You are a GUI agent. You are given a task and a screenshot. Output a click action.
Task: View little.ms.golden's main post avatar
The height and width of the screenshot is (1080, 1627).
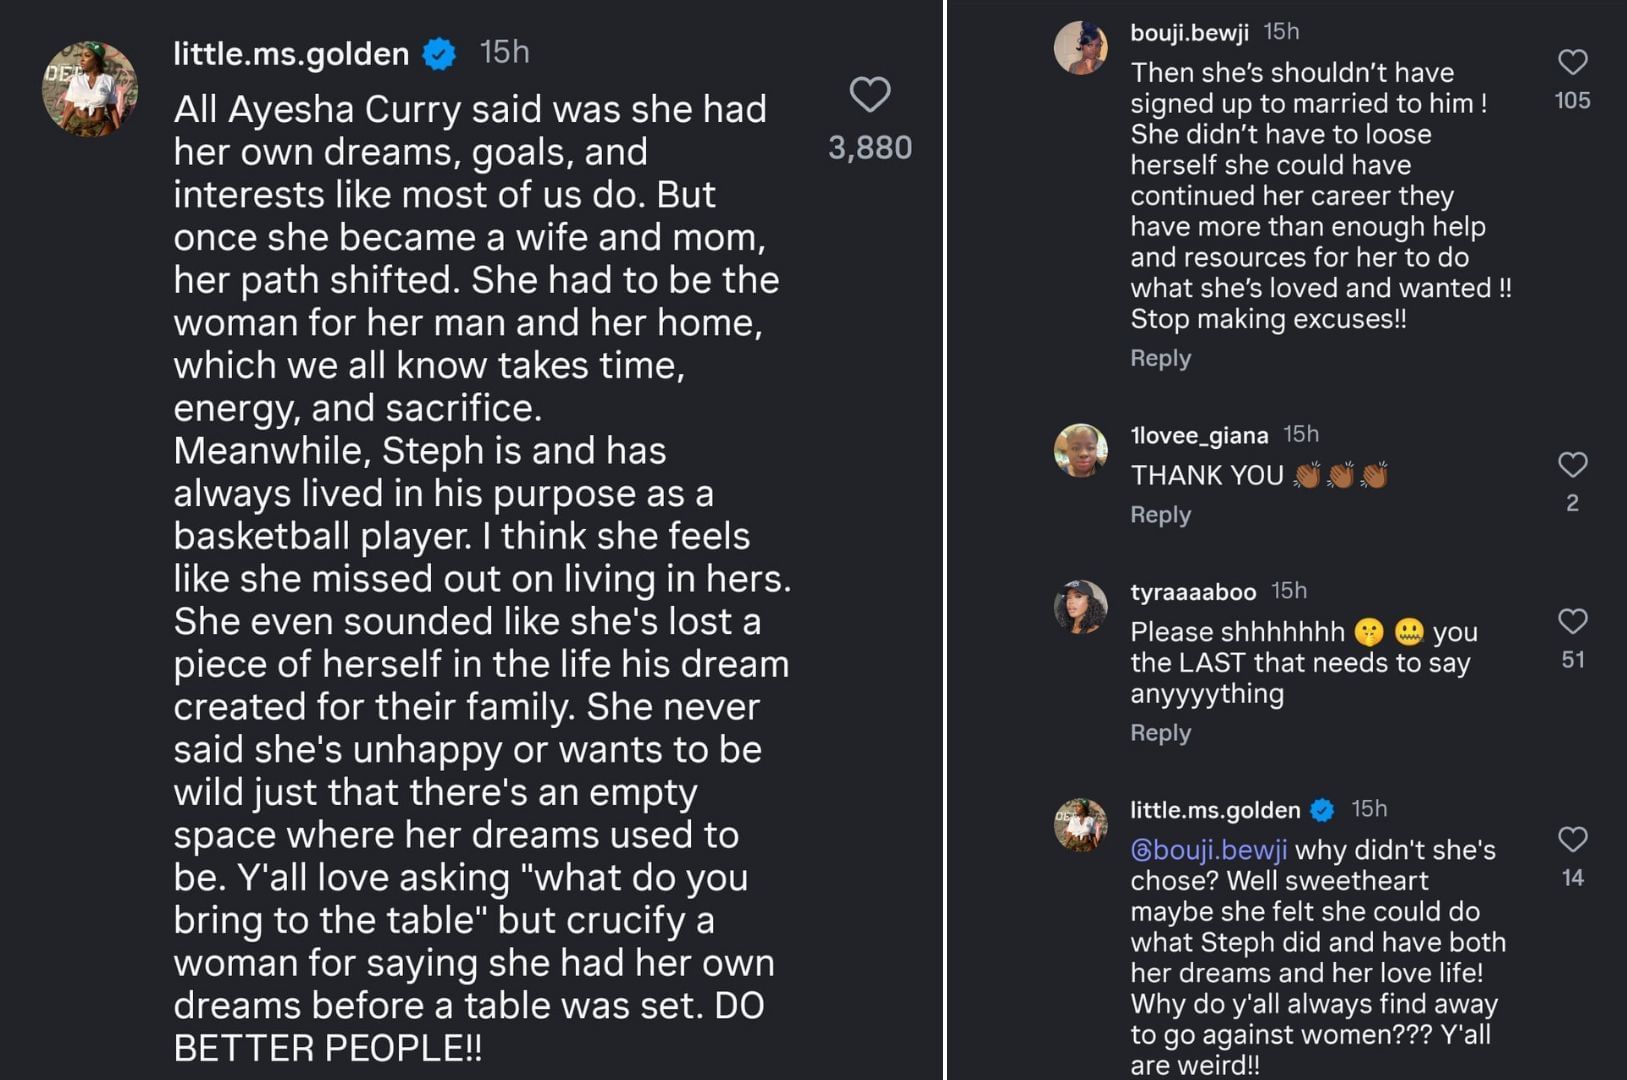(90, 88)
